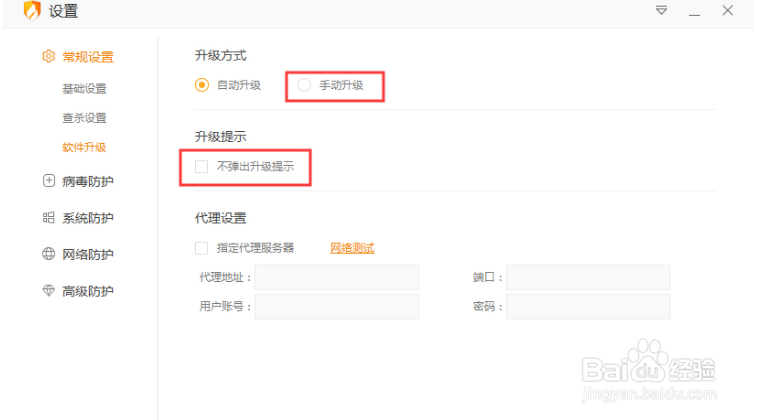Click the gear icon beside 常规设置
The height and width of the screenshot is (420, 759).
[48, 57]
